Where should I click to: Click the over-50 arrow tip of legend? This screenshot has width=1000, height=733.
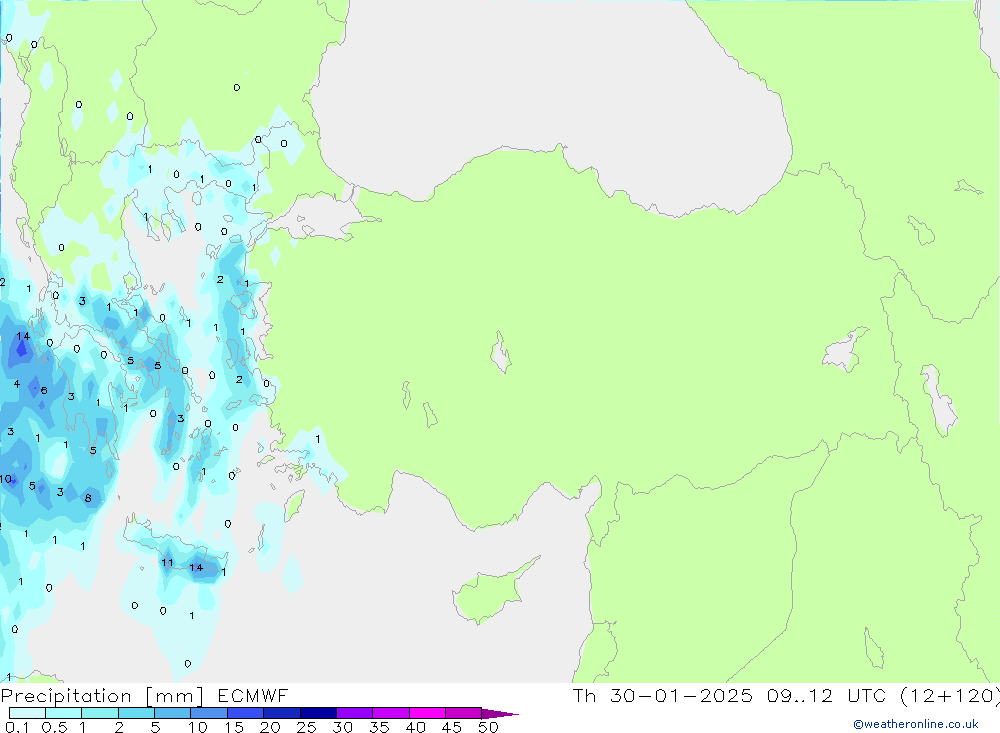click(499, 714)
